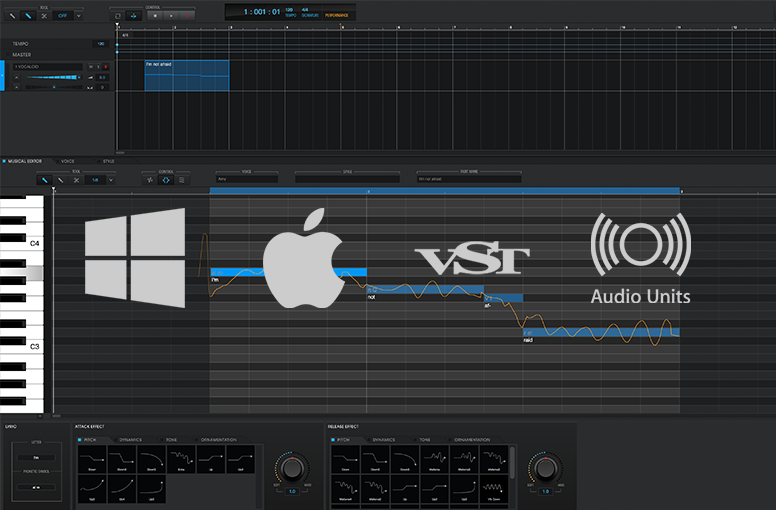Screen dimensions: 776x510
Task: Toggle auto-scroll button in top control group
Action: click(x=134, y=16)
